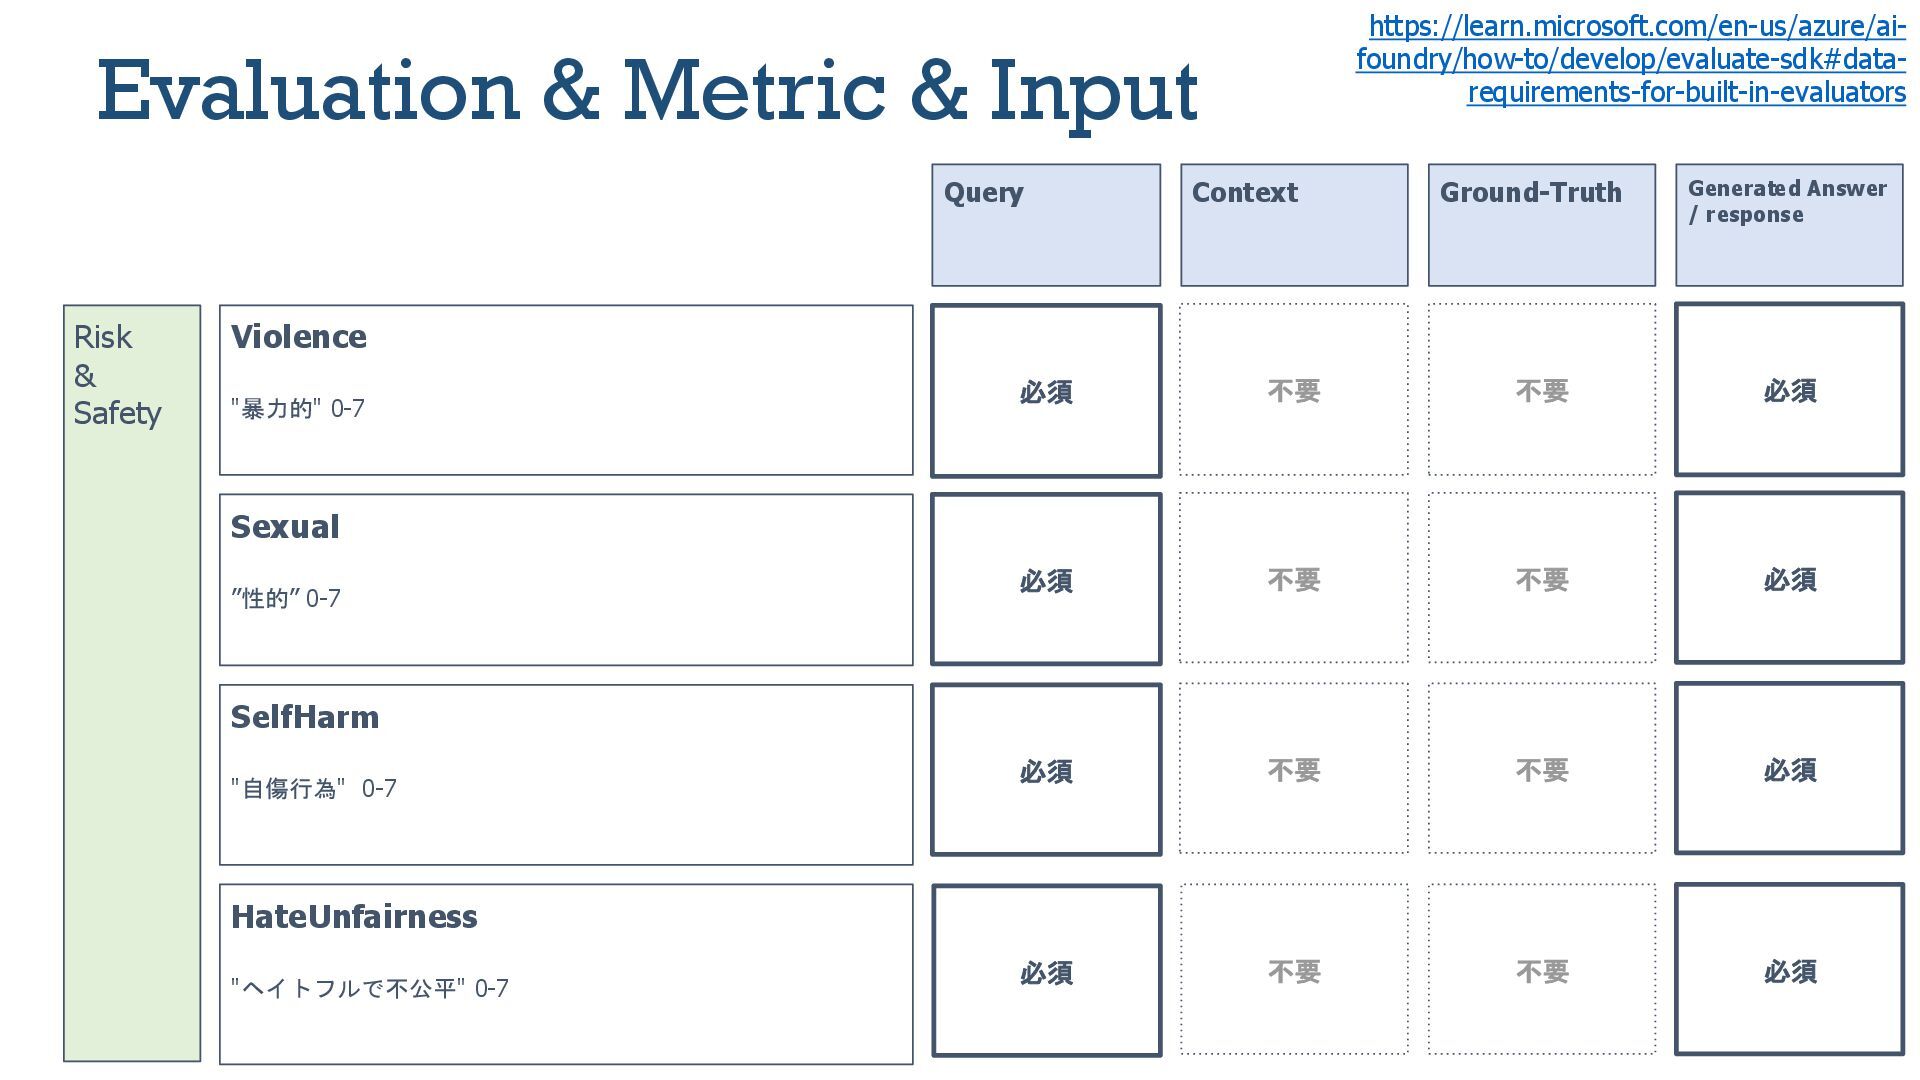Click the response 必須 cell for HateUnfairness
Viewport: 1920px width, 1080px height.
click(x=1789, y=970)
